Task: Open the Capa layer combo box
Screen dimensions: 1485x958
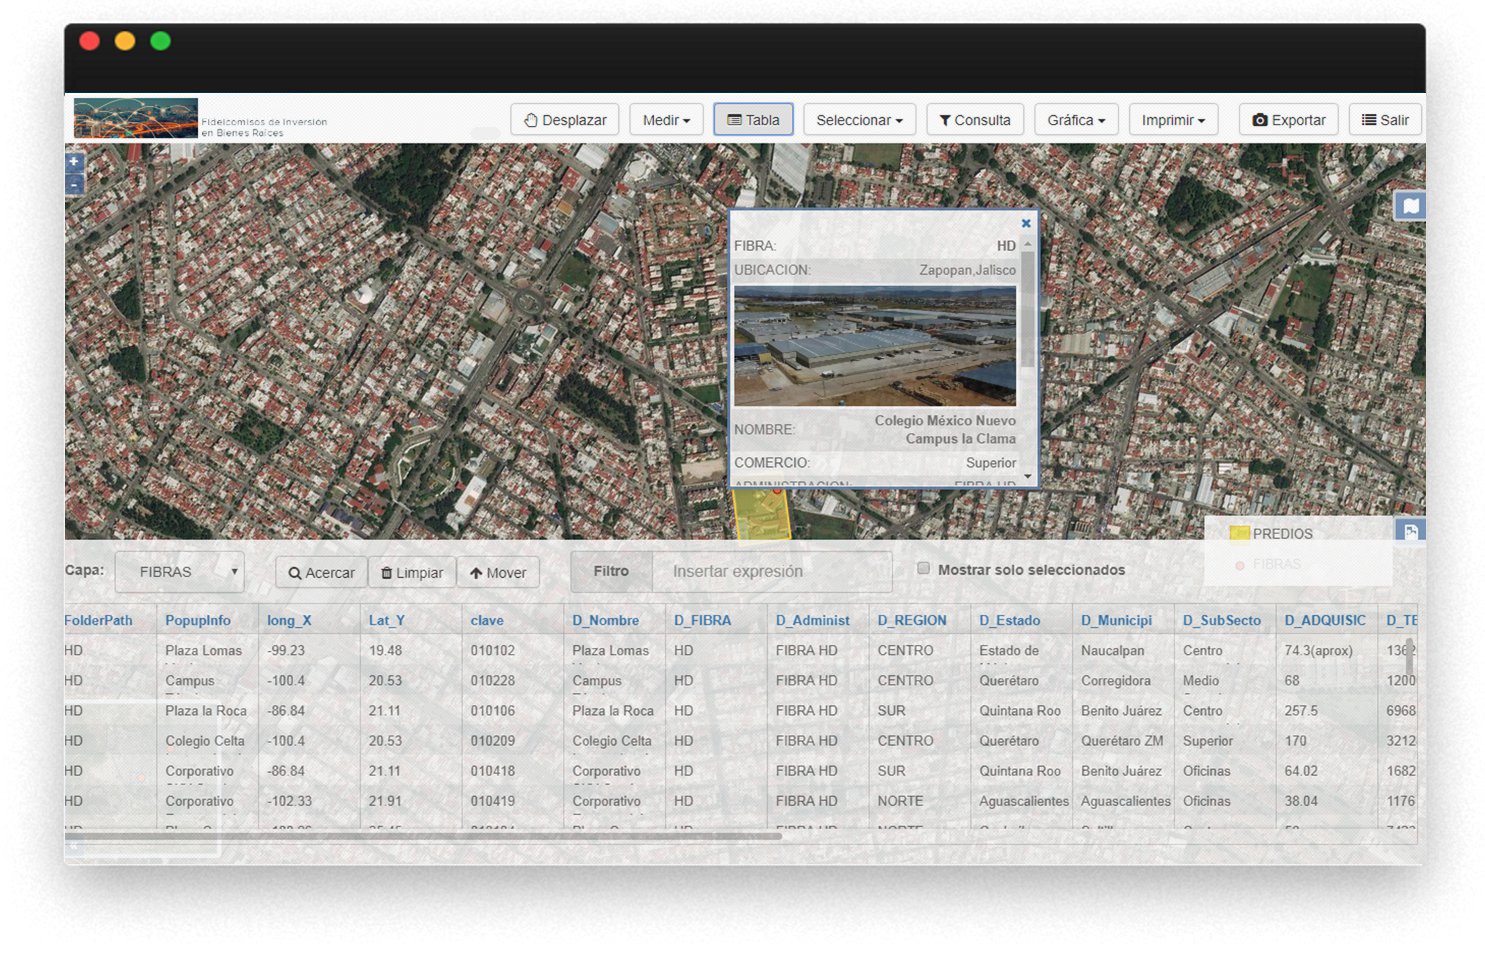Action: click(x=180, y=572)
